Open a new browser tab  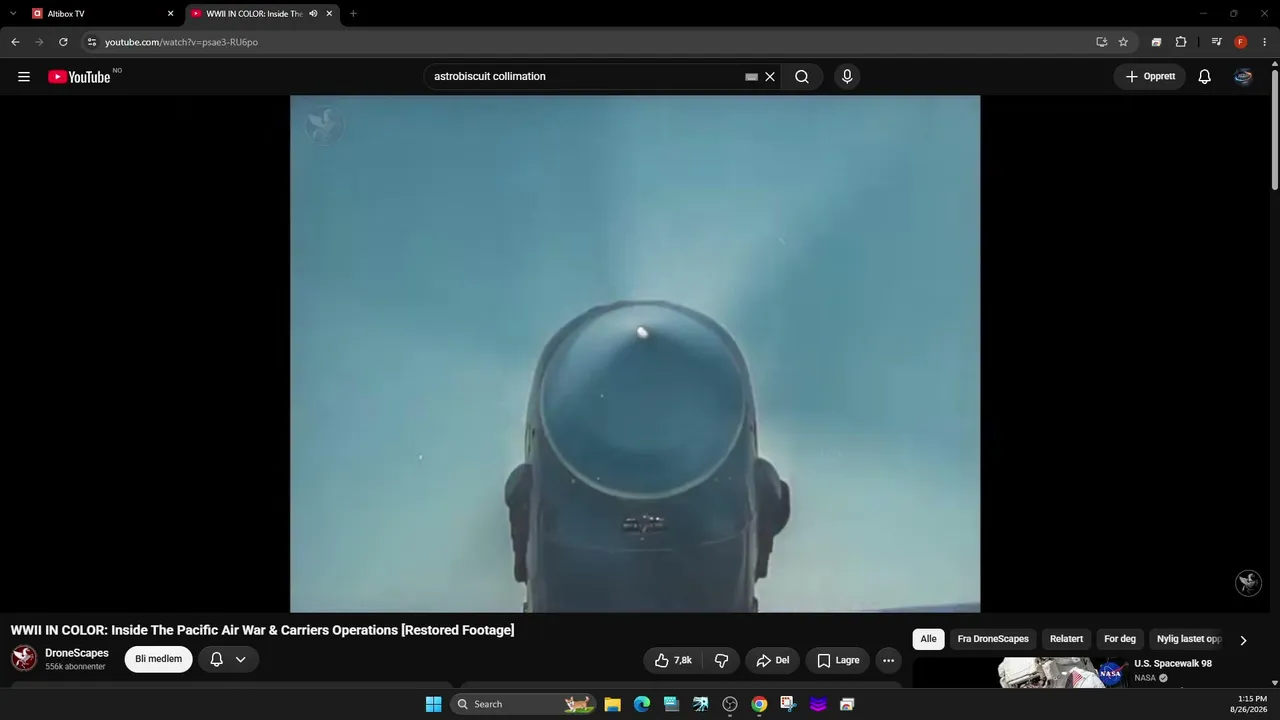point(353,14)
